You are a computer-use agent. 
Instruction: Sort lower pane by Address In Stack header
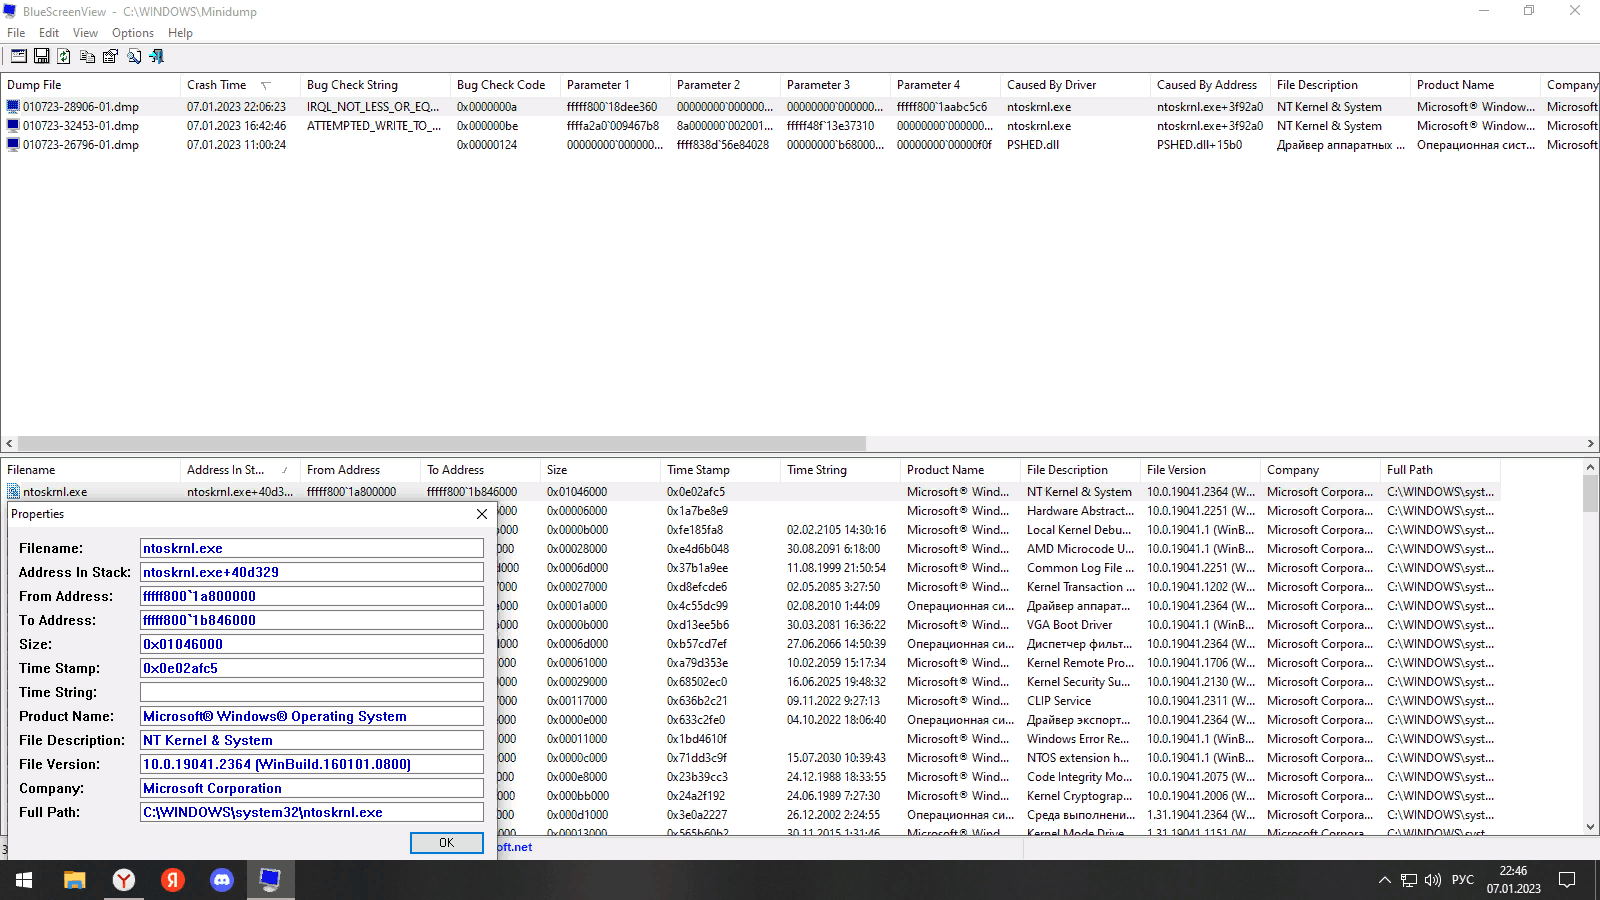(240, 470)
